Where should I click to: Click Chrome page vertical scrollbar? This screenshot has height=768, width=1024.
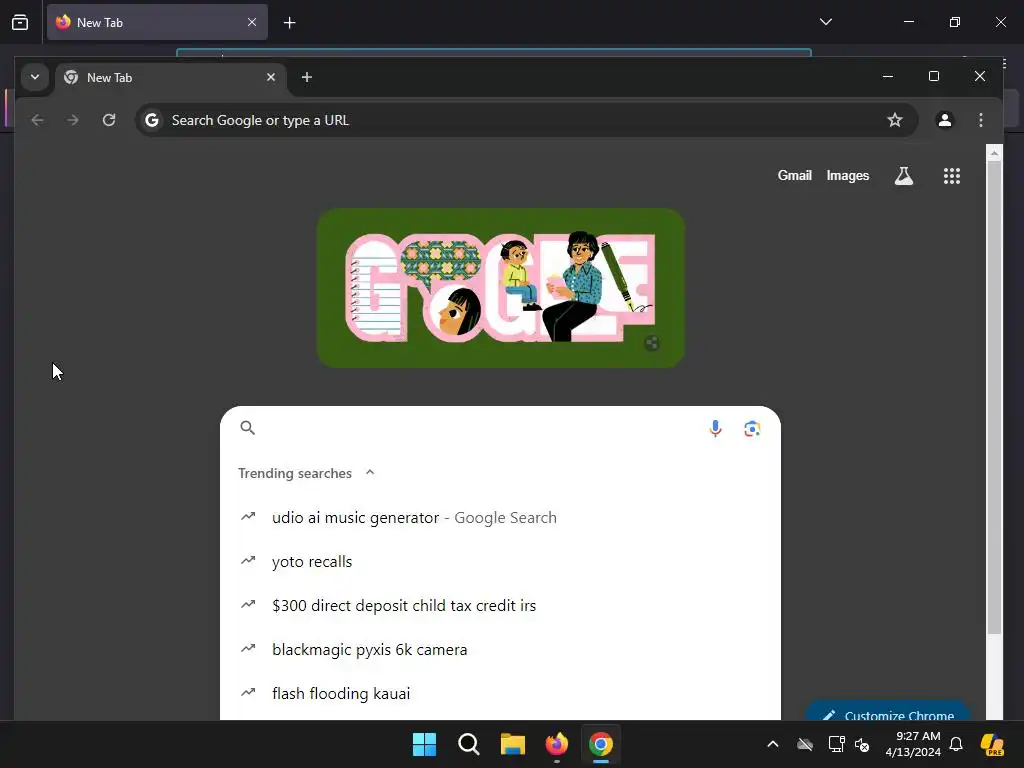click(994, 397)
